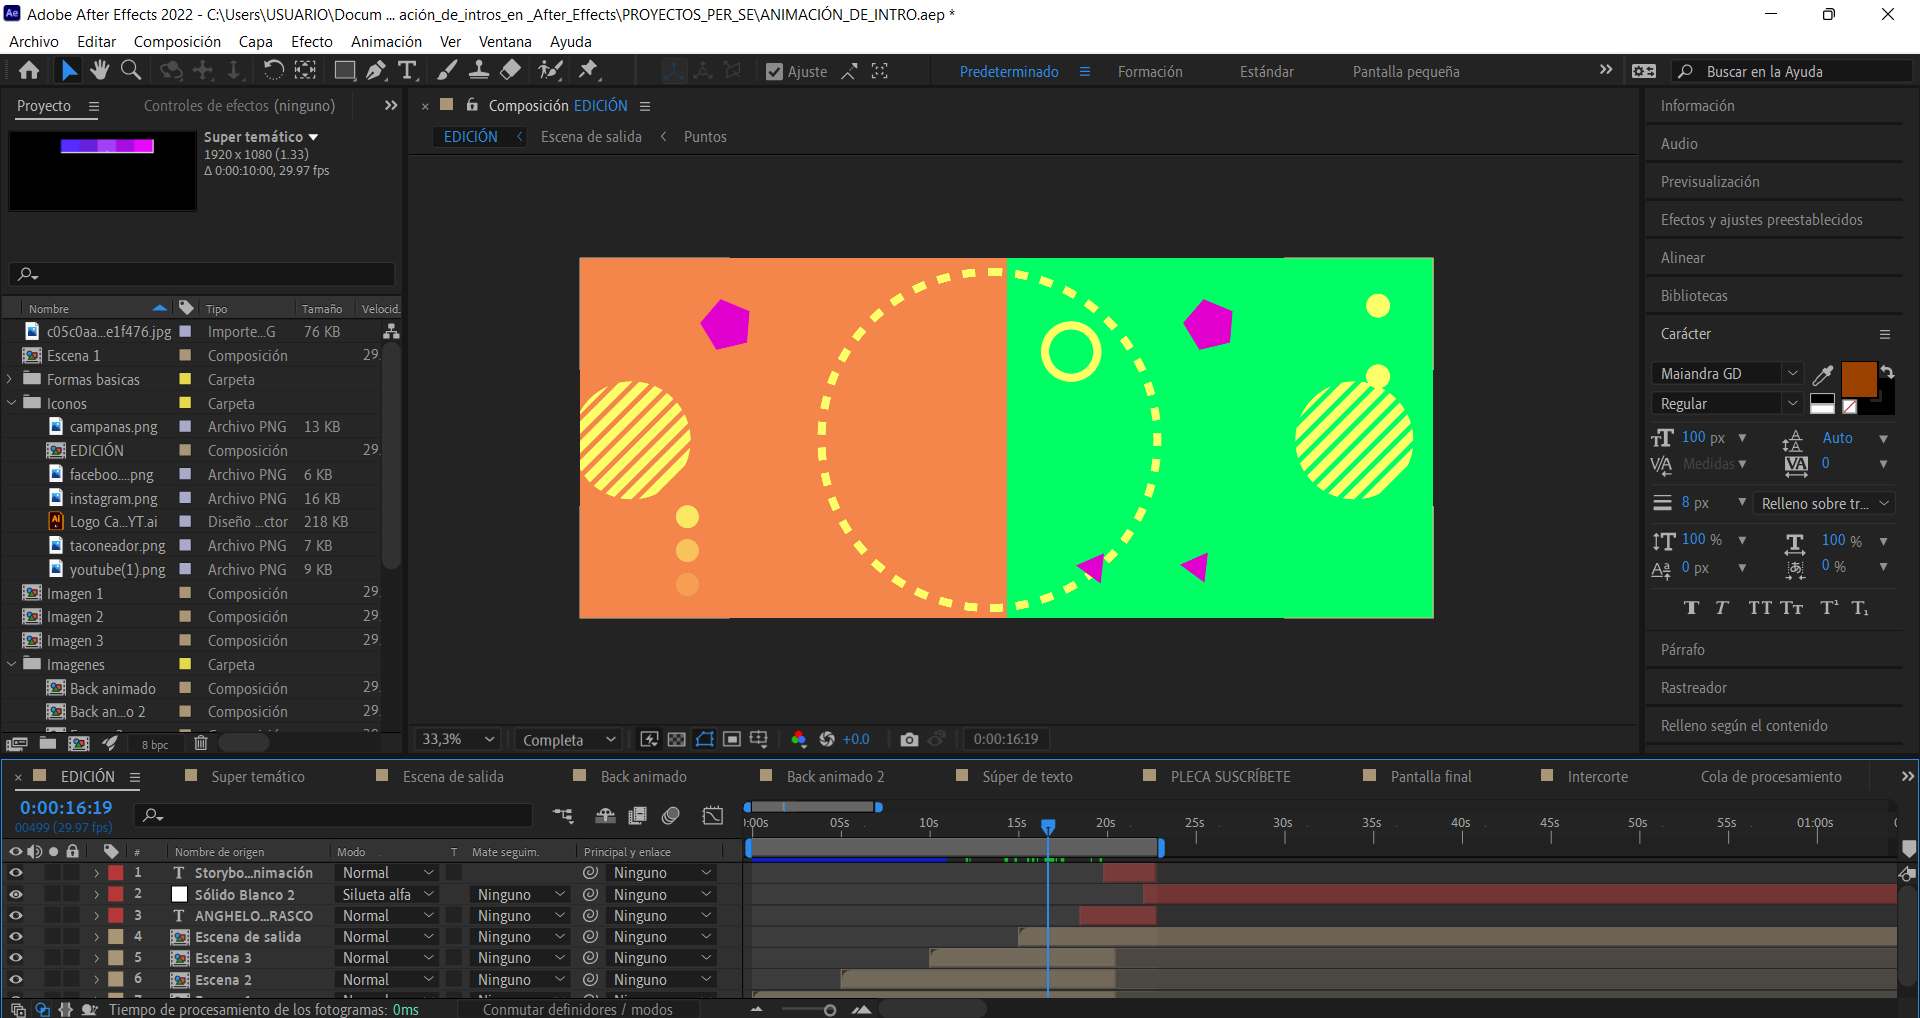Click the brown fill color swatch
This screenshot has width=1920, height=1018.
(x=1857, y=379)
